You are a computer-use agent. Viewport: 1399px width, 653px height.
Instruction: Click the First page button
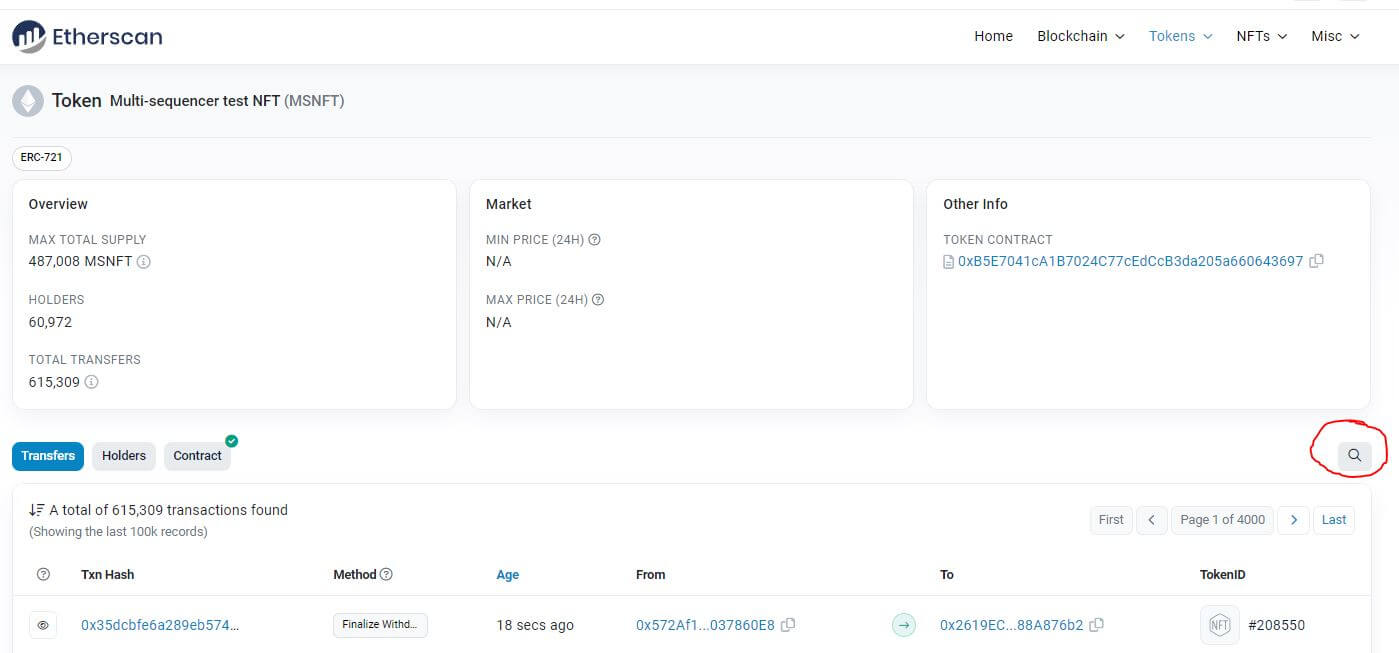tap(1111, 520)
